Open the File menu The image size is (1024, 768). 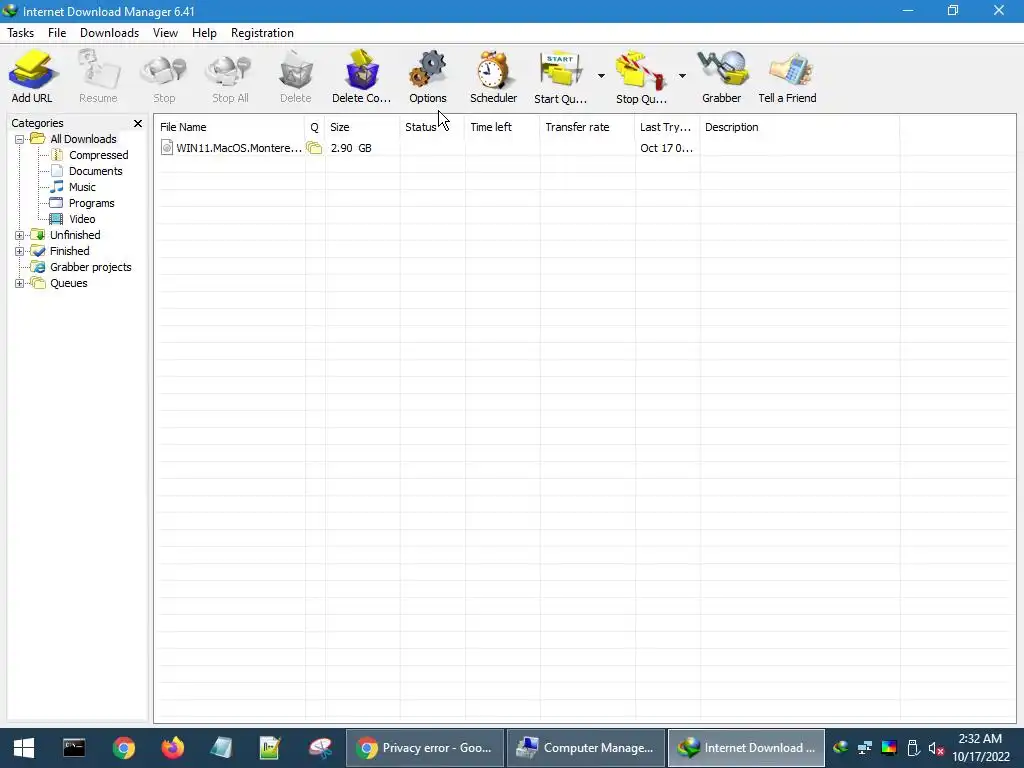[57, 33]
